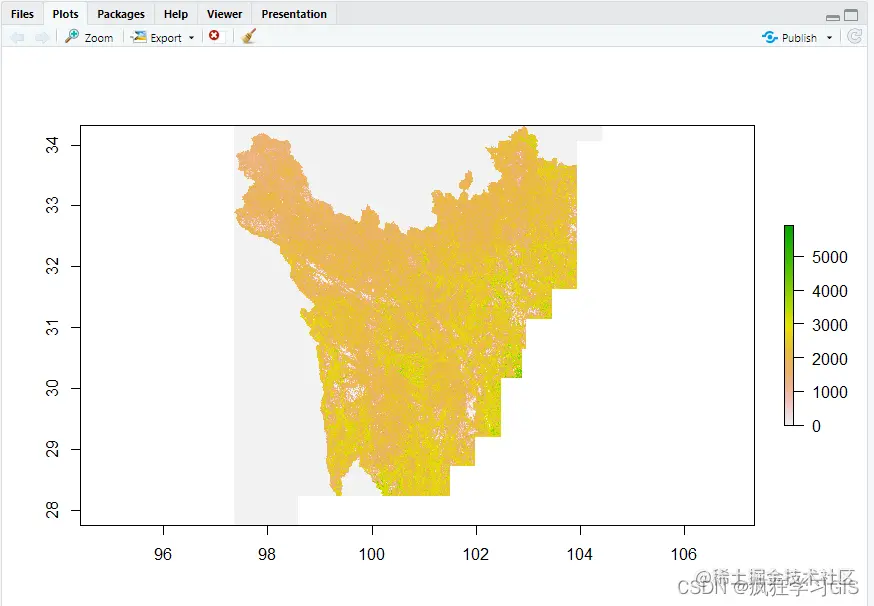Clear all plots with the broom icon

point(249,36)
